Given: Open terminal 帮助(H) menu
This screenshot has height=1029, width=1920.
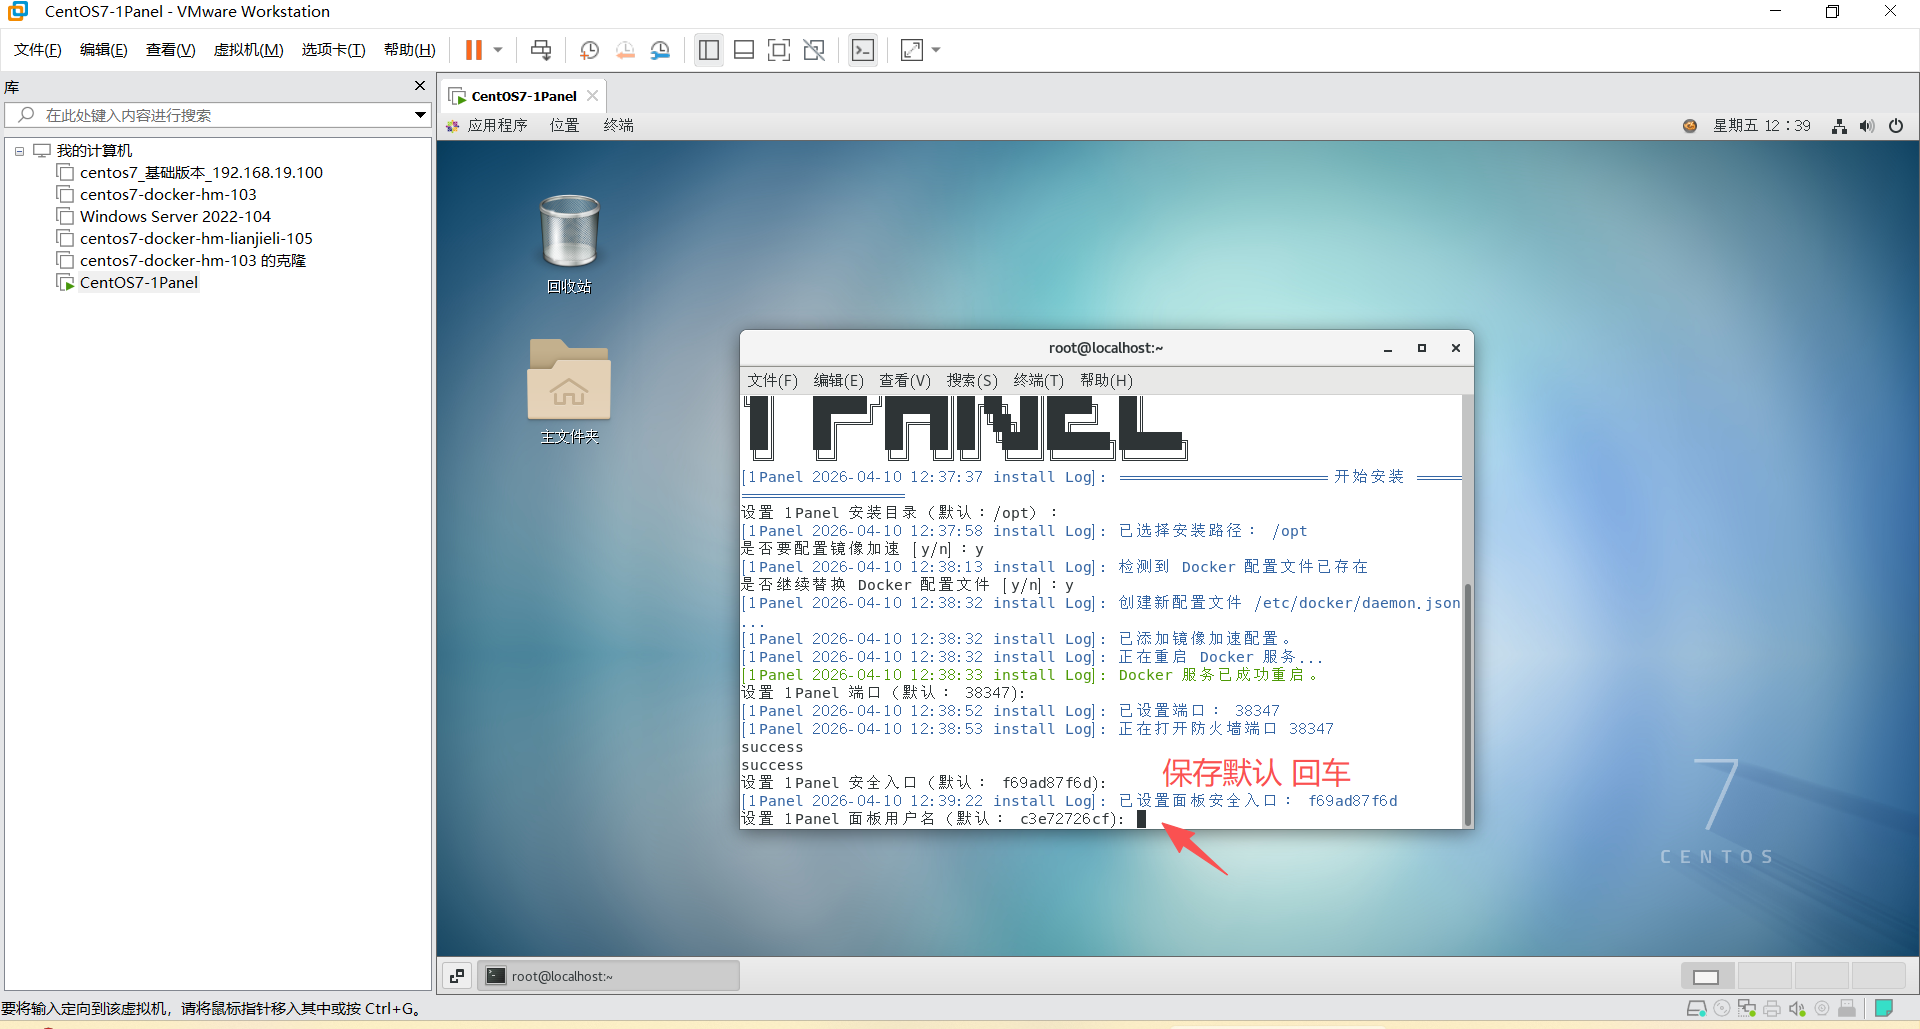Looking at the screenshot, I should point(1106,381).
